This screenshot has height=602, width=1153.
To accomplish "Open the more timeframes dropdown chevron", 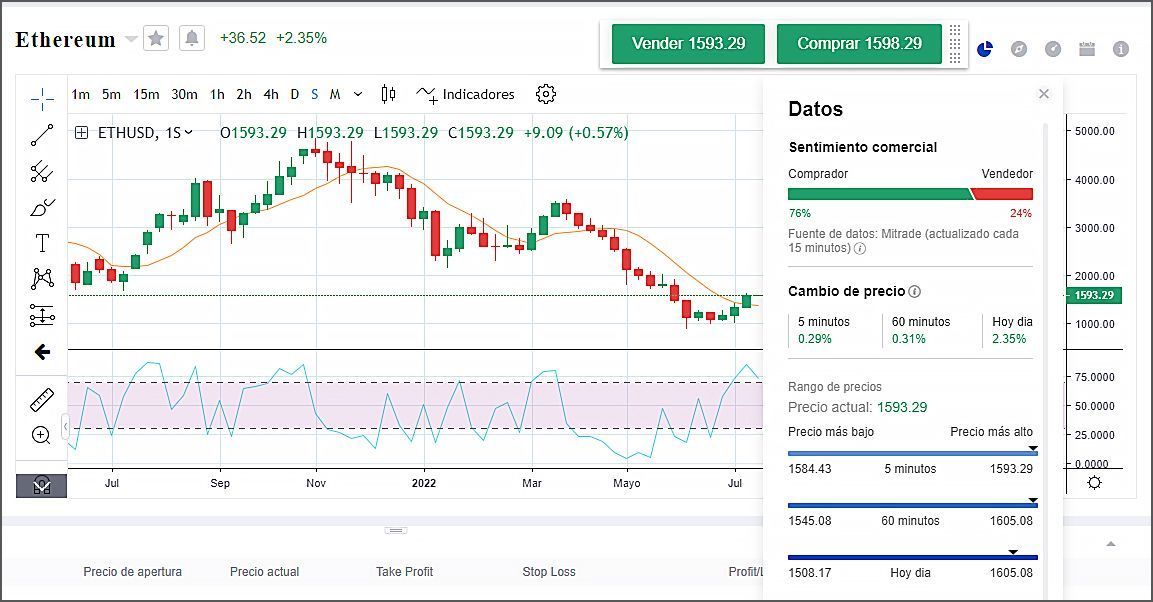I will coord(357,95).
